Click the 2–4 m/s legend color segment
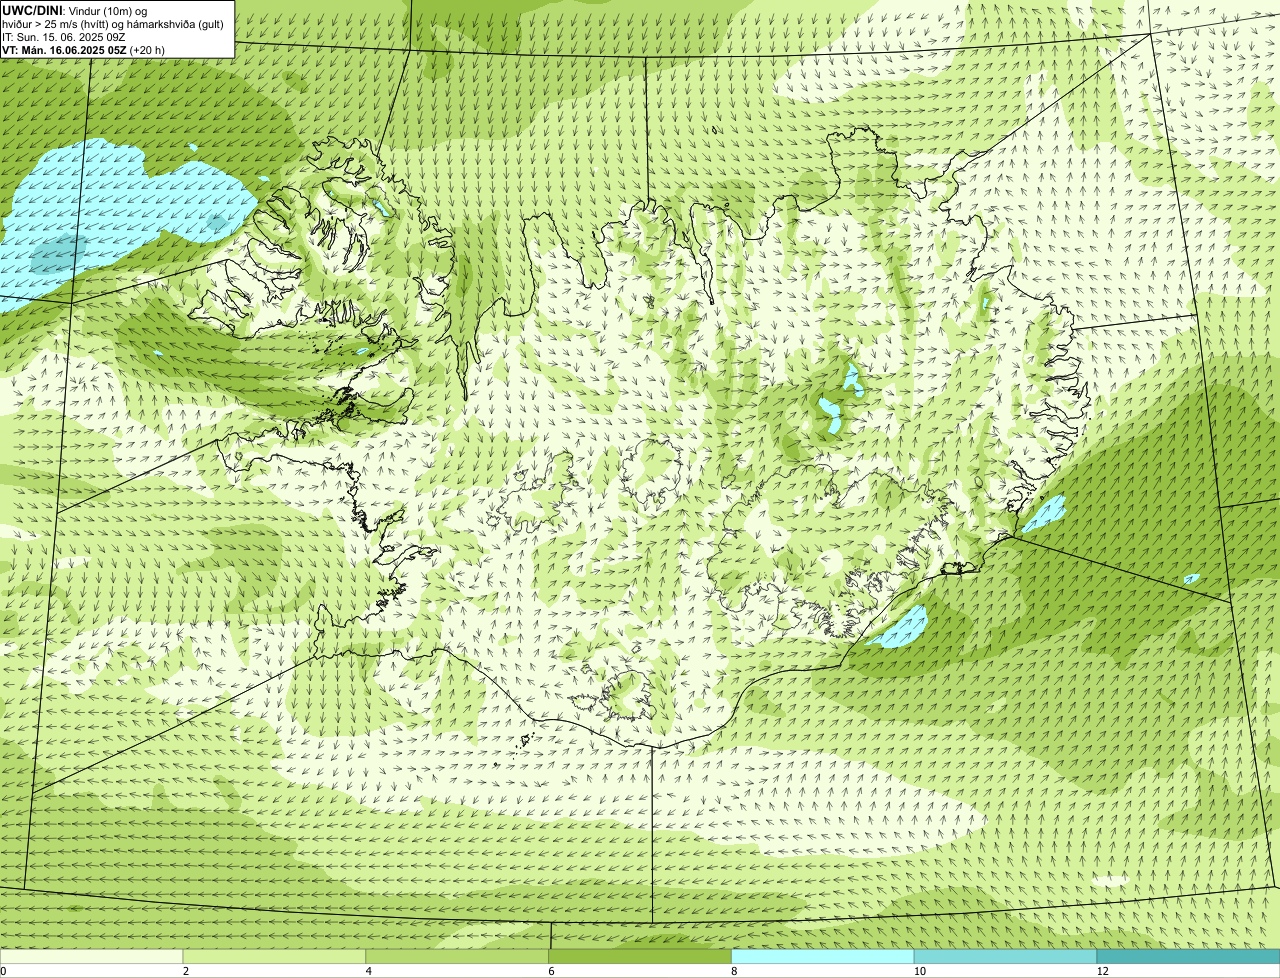The width and height of the screenshot is (1280, 978). (274, 956)
